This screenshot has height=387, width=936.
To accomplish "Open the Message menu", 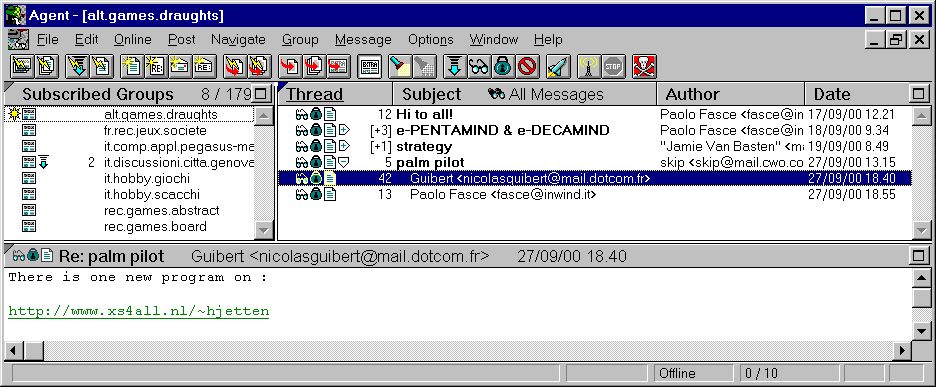I will [x=363, y=39].
